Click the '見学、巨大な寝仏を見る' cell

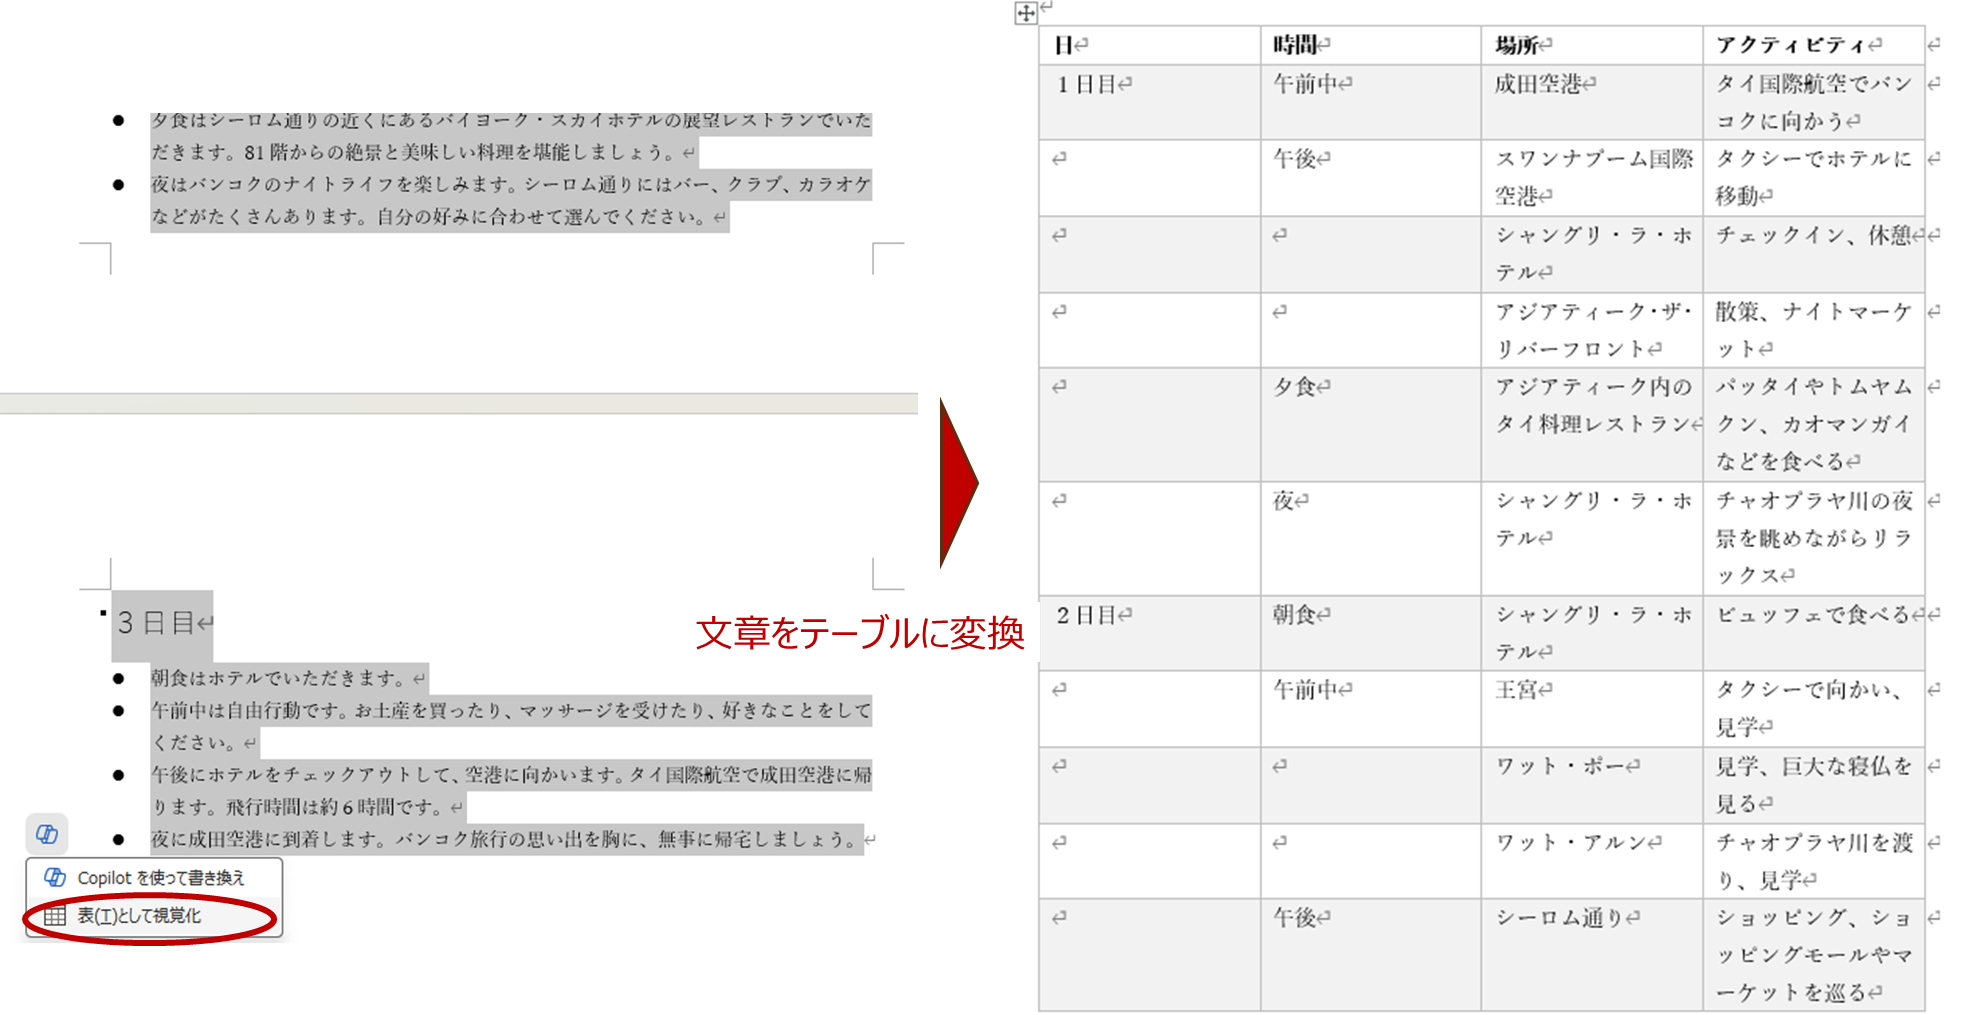(1814, 785)
